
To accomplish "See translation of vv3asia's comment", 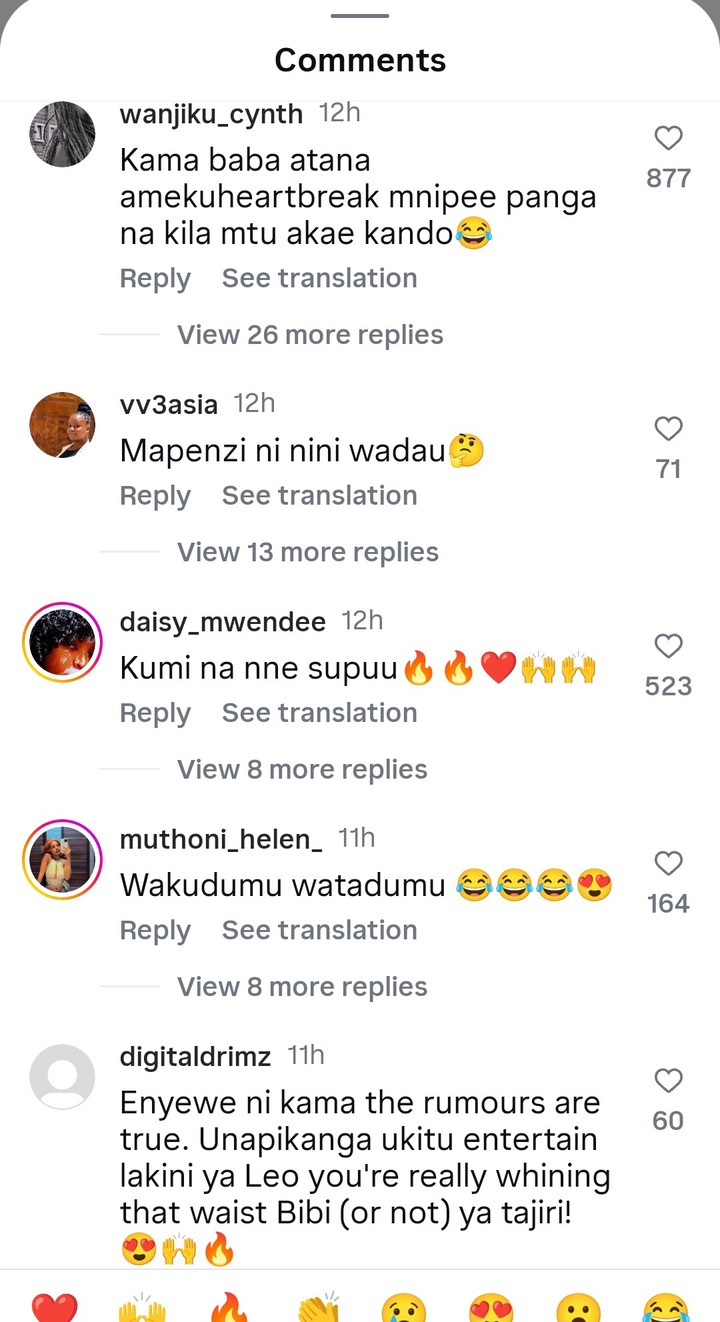I will (319, 495).
